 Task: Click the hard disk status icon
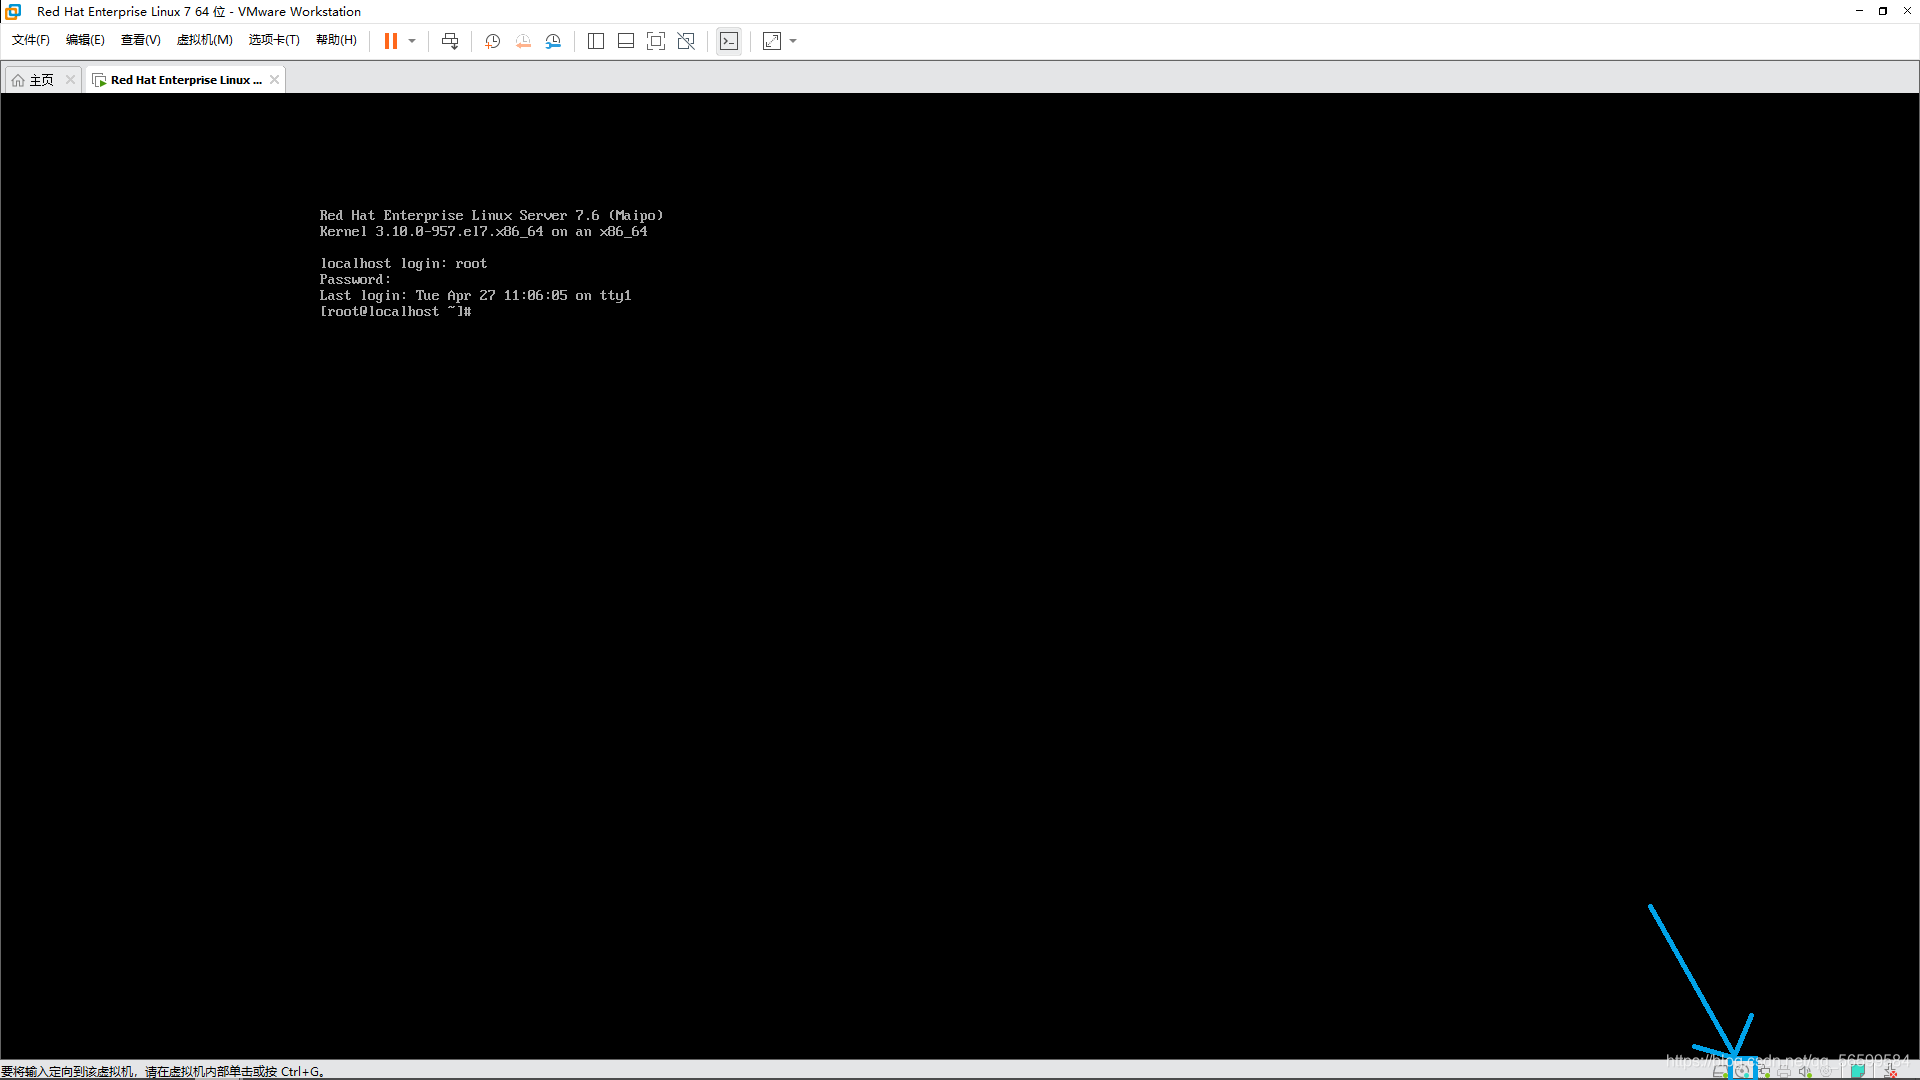pos(1720,1071)
